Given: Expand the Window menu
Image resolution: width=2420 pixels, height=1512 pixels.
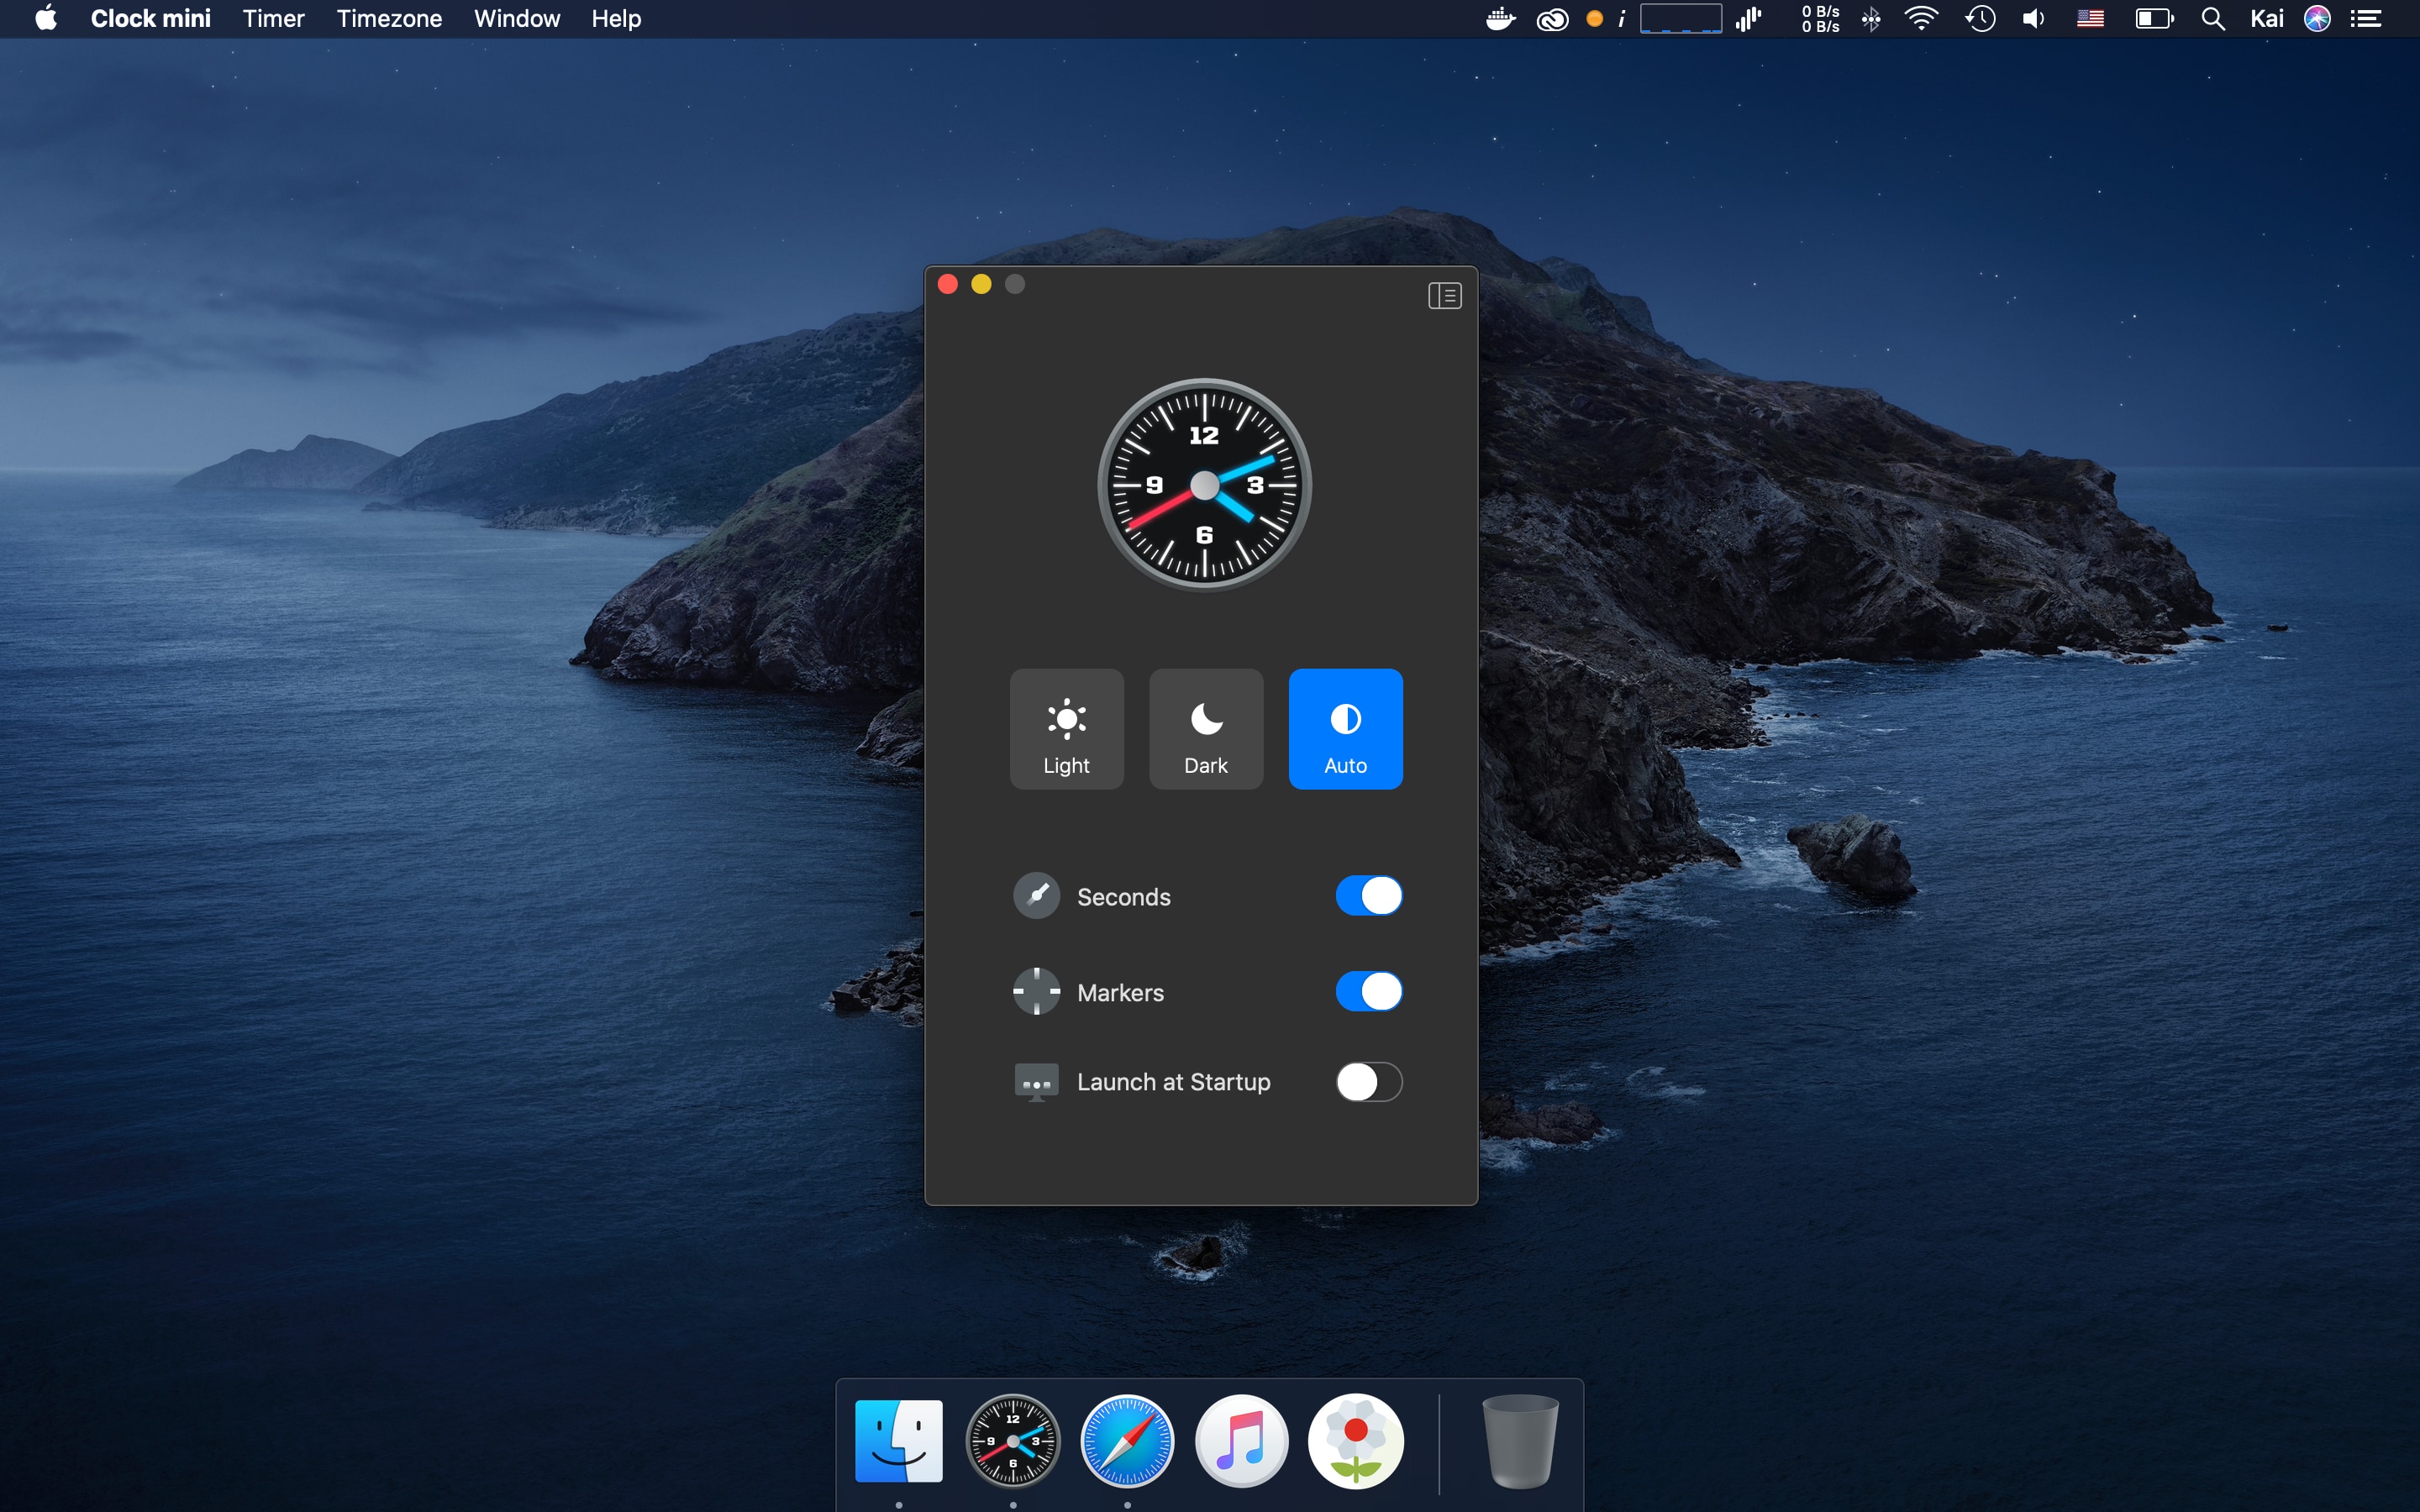Looking at the screenshot, I should [x=516, y=19].
